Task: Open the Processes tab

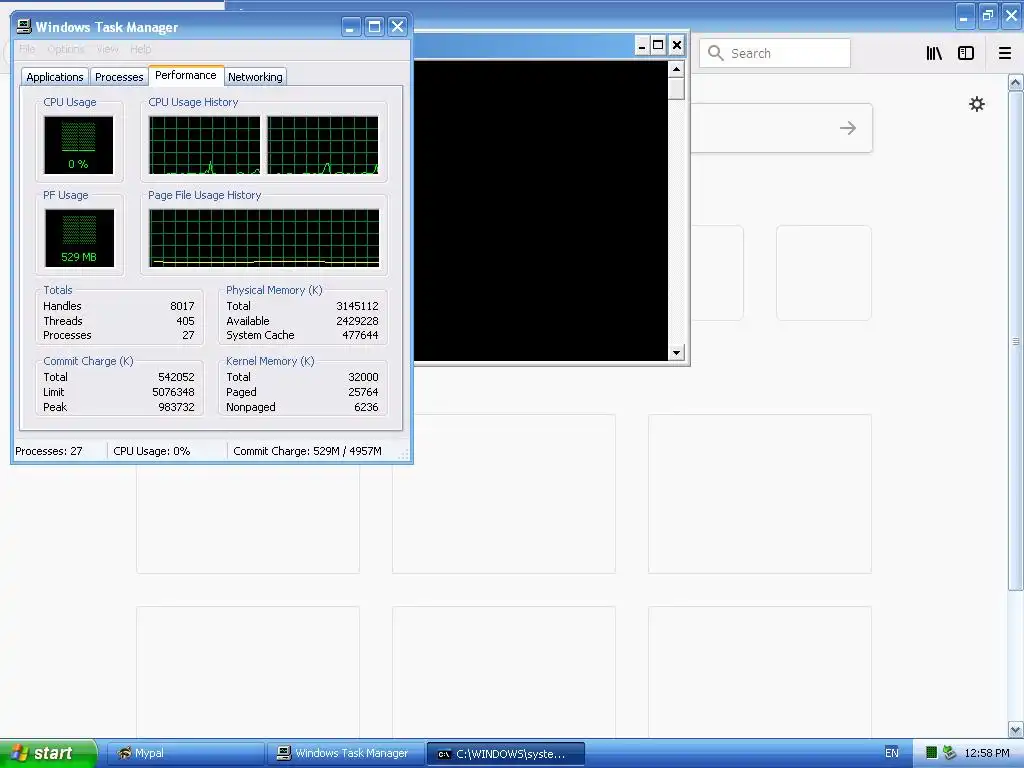Action: coord(119,77)
